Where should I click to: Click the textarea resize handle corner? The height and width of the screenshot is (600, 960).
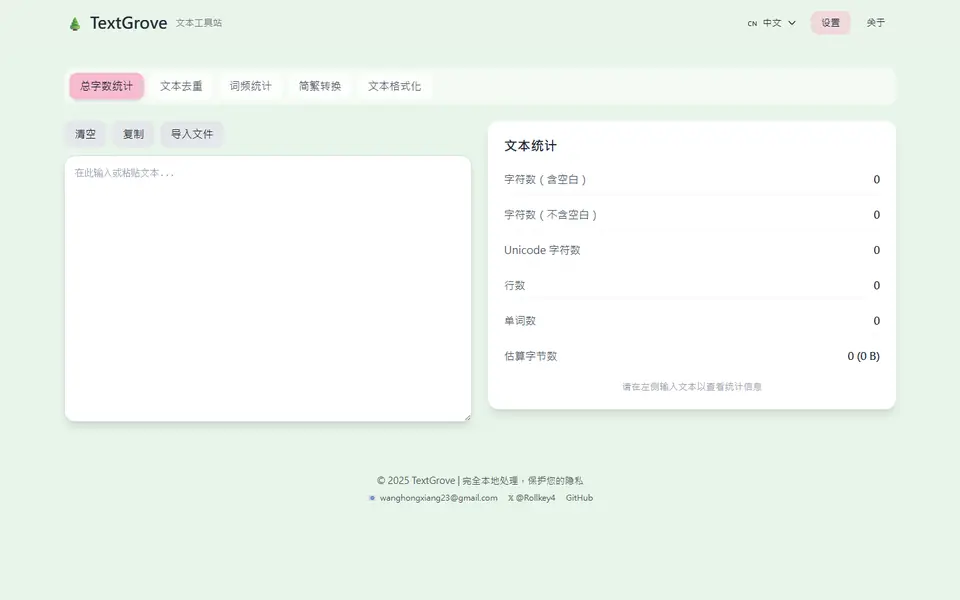(x=467, y=417)
